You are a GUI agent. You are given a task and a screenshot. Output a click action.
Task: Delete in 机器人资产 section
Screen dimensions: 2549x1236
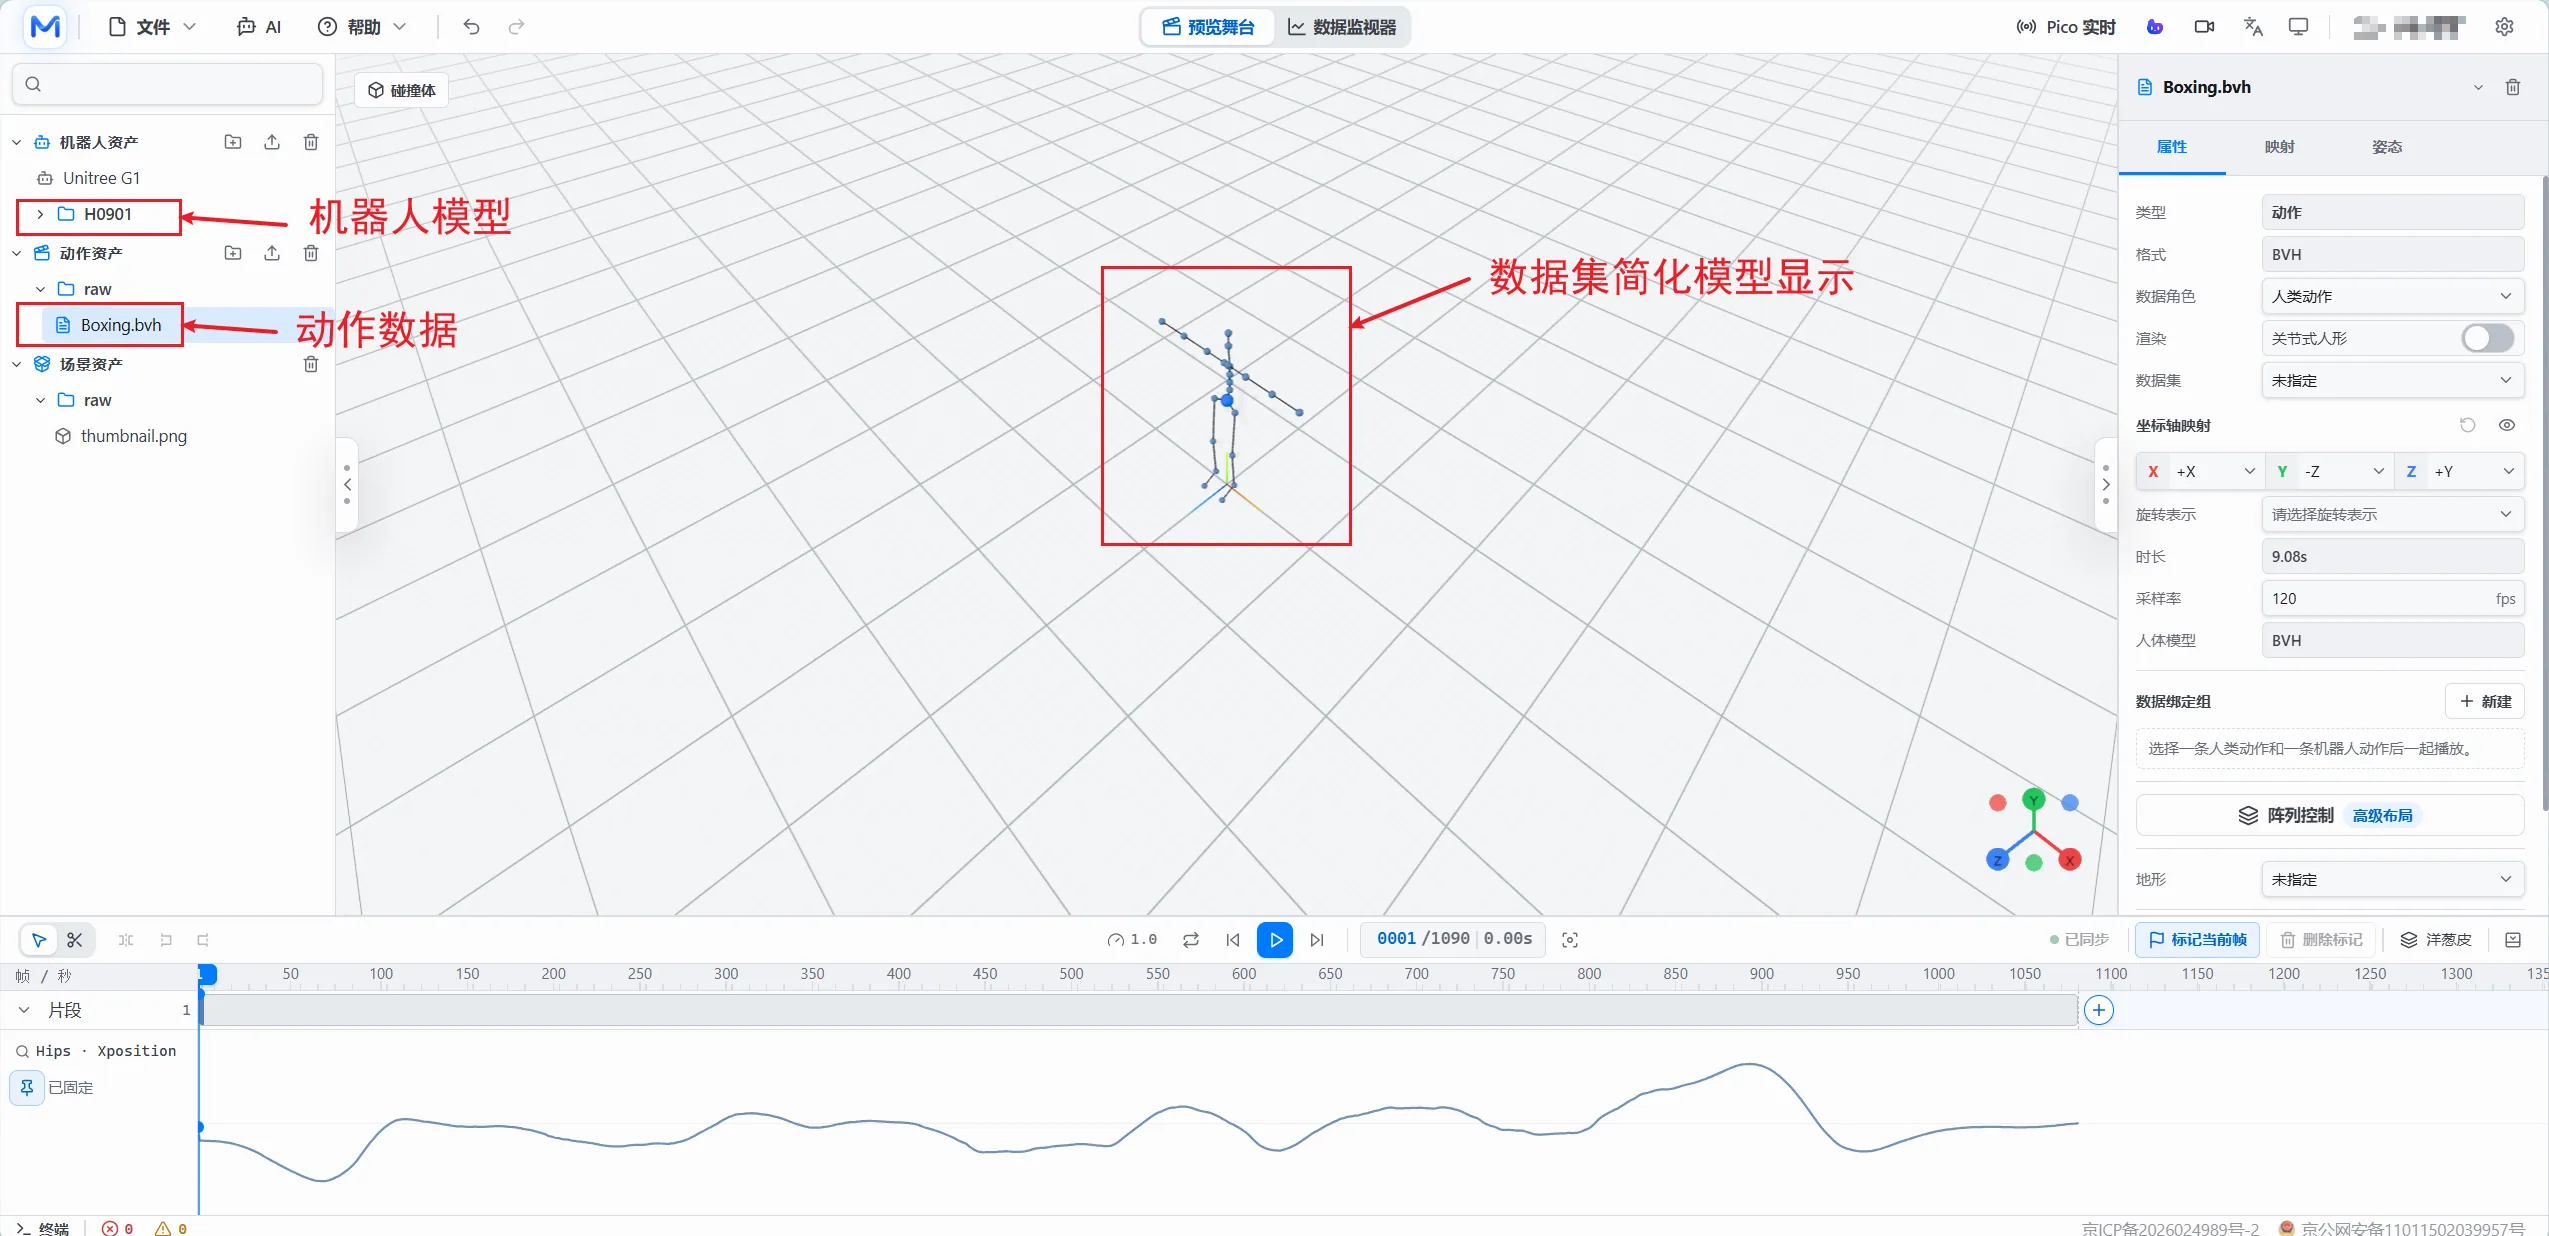[x=311, y=142]
